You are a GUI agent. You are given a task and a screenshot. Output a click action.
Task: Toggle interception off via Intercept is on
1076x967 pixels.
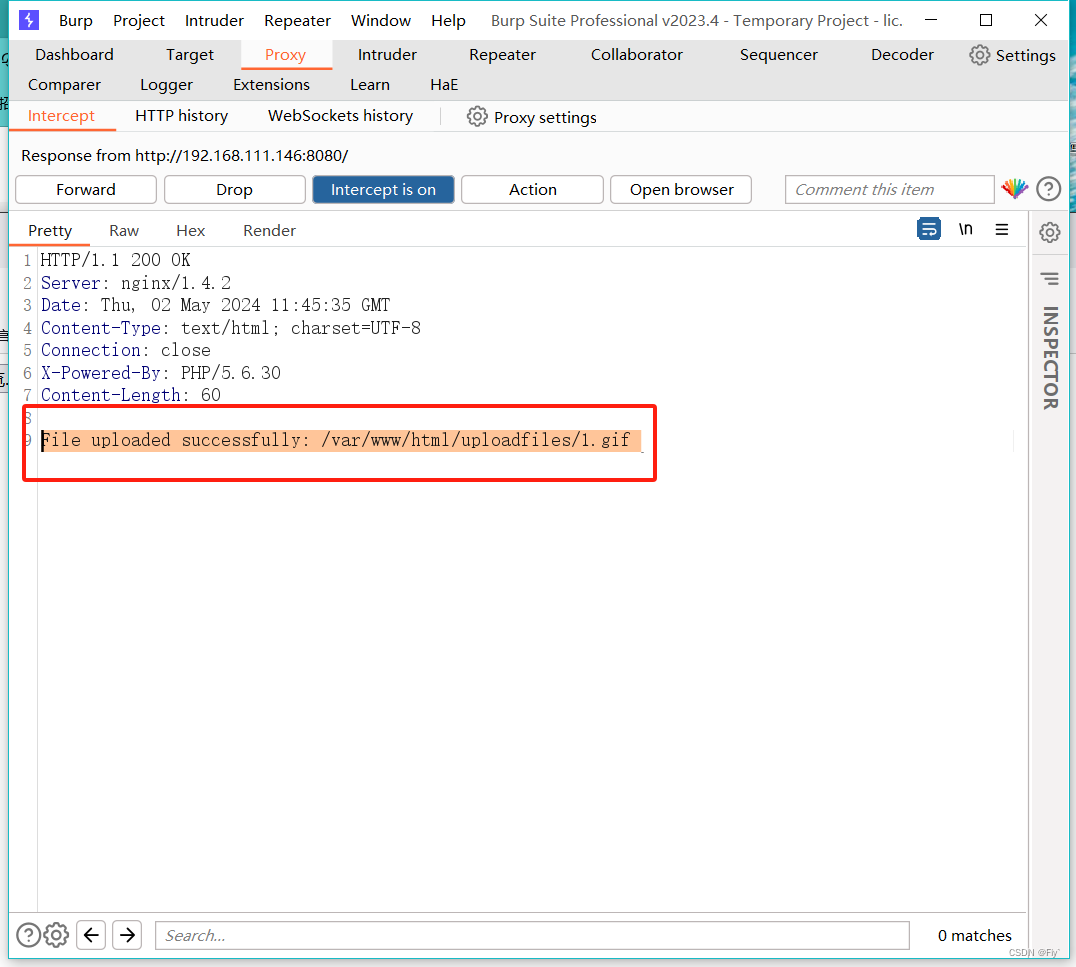pos(383,189)
